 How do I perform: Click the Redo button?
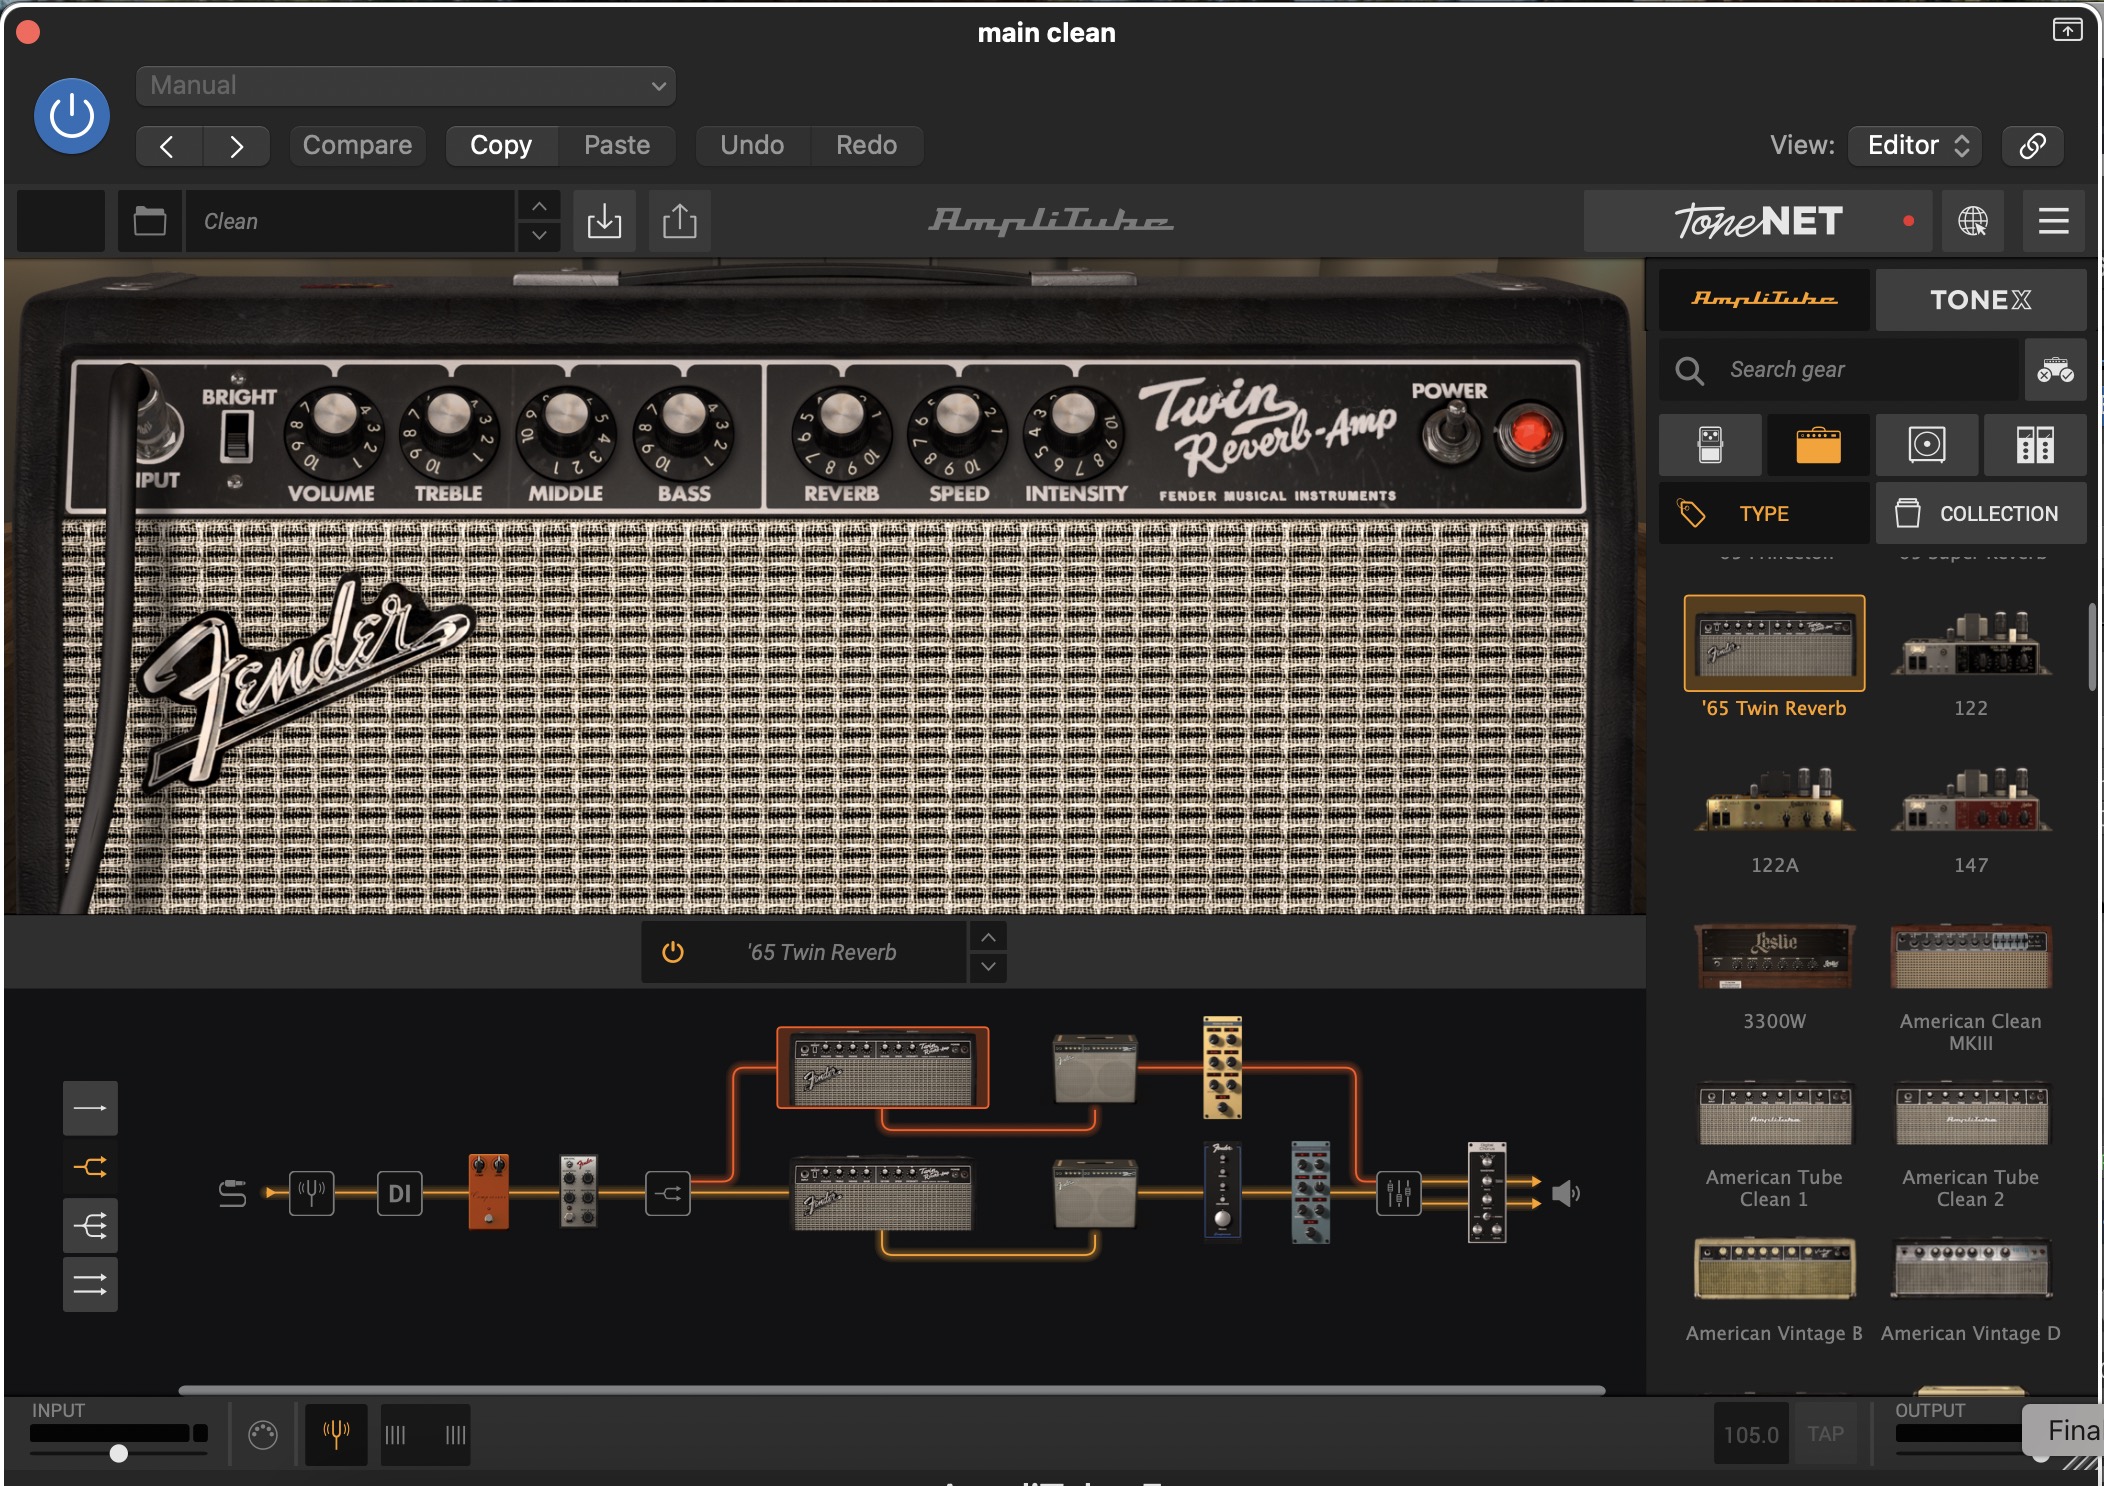pos(866,146)
